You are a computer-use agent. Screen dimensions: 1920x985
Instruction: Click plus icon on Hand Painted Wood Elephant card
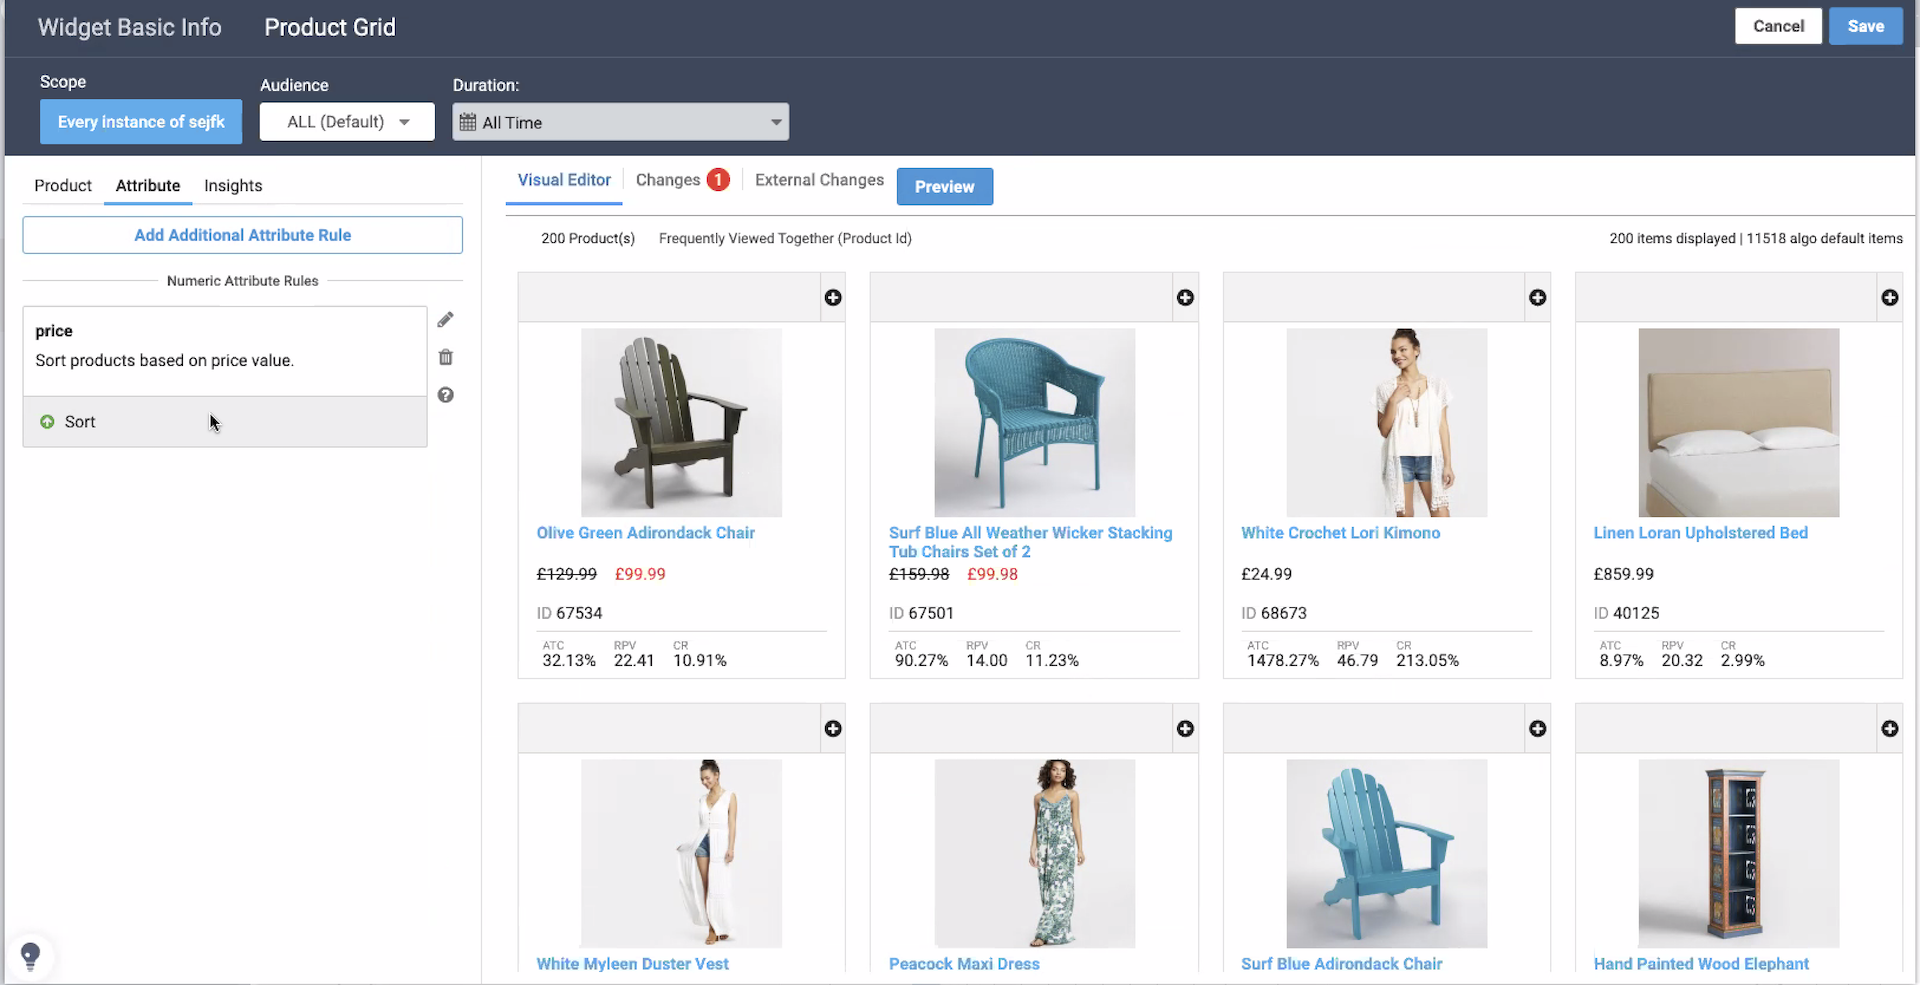pyautogui.click(x=1890, y=729)
